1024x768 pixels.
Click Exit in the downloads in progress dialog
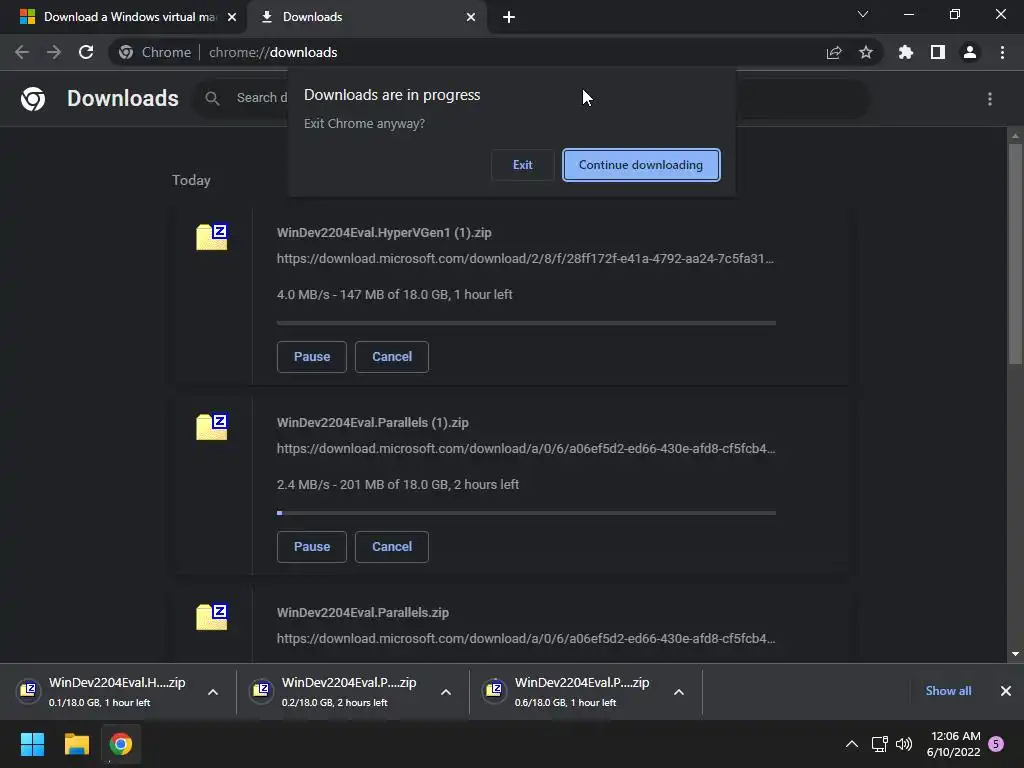(522, 165)
